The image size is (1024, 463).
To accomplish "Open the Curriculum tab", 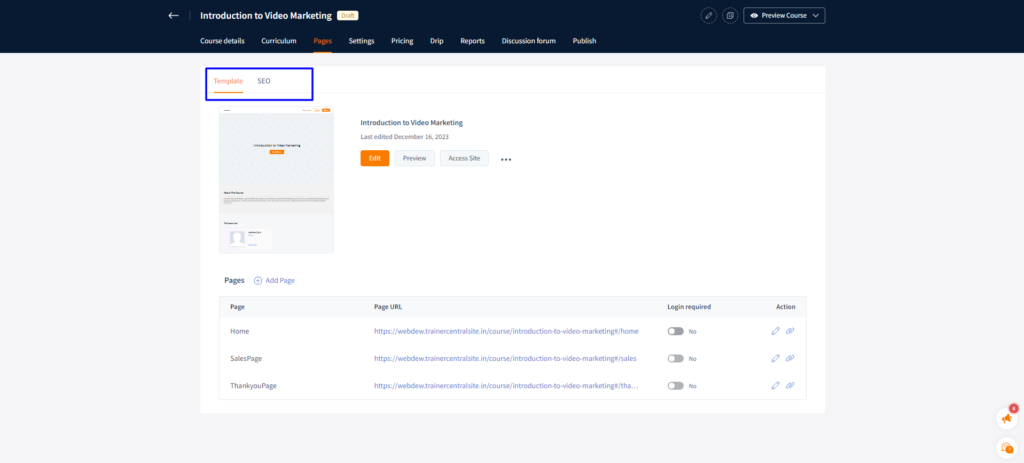I will (x=278, y=41).
